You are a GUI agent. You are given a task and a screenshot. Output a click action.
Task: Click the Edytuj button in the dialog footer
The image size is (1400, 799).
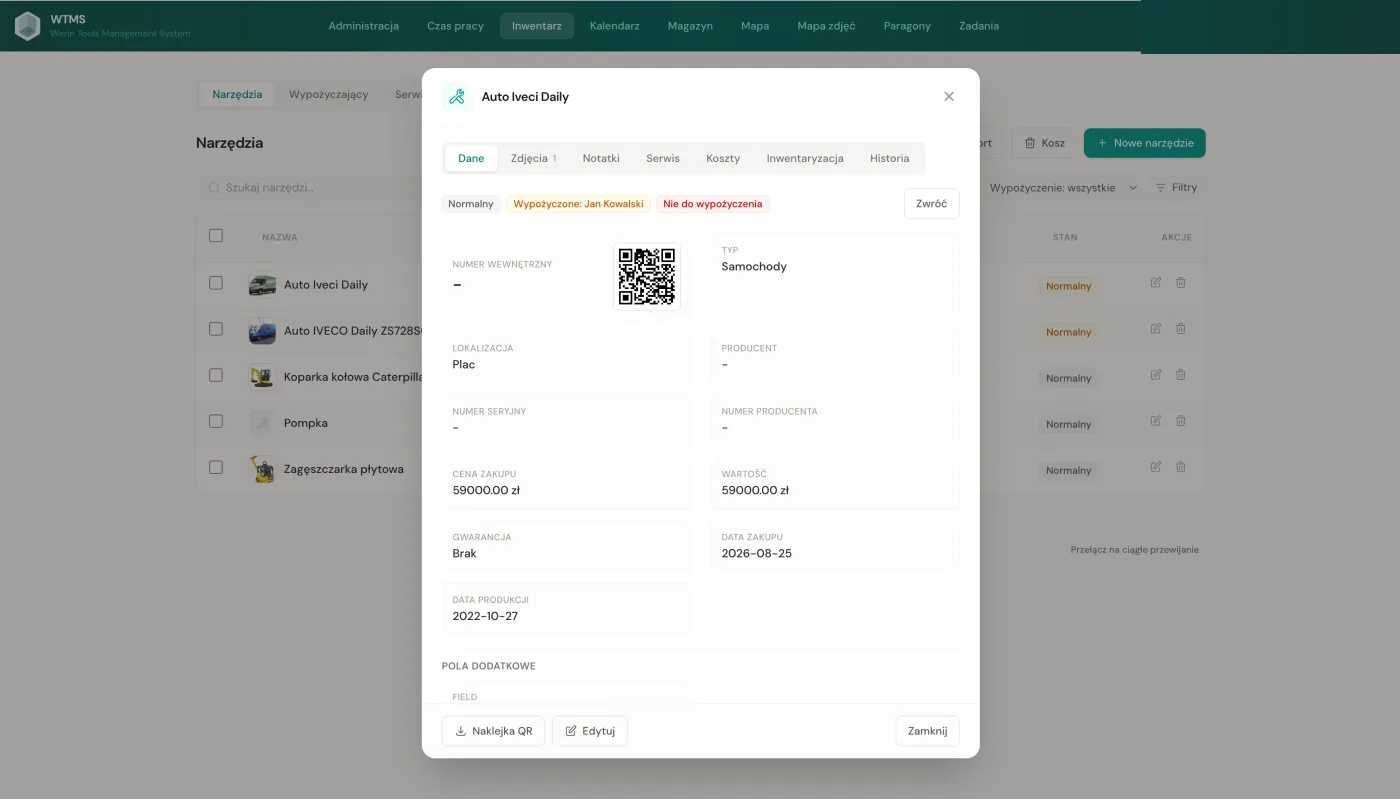click(590, 731)
